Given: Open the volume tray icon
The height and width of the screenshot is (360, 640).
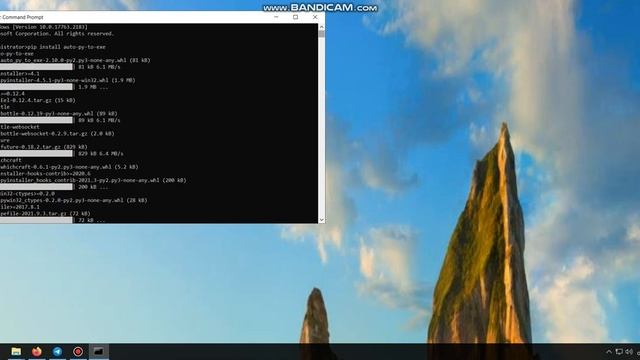Looking at the screenshot, I should click(629, 352).
